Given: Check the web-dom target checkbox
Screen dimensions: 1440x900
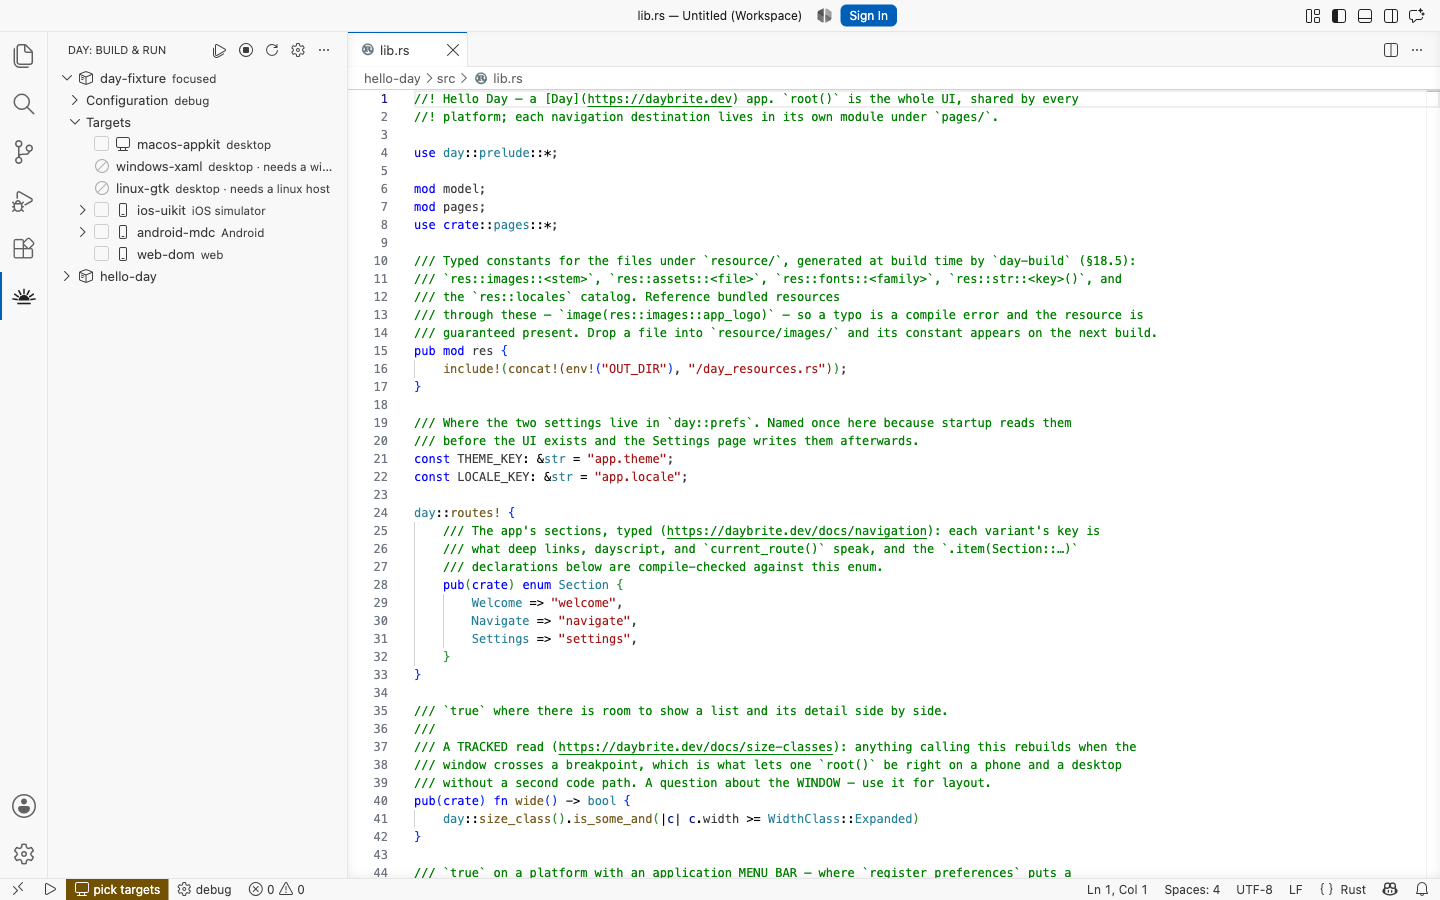Looking at the screenshot, I should coord(102,254).
